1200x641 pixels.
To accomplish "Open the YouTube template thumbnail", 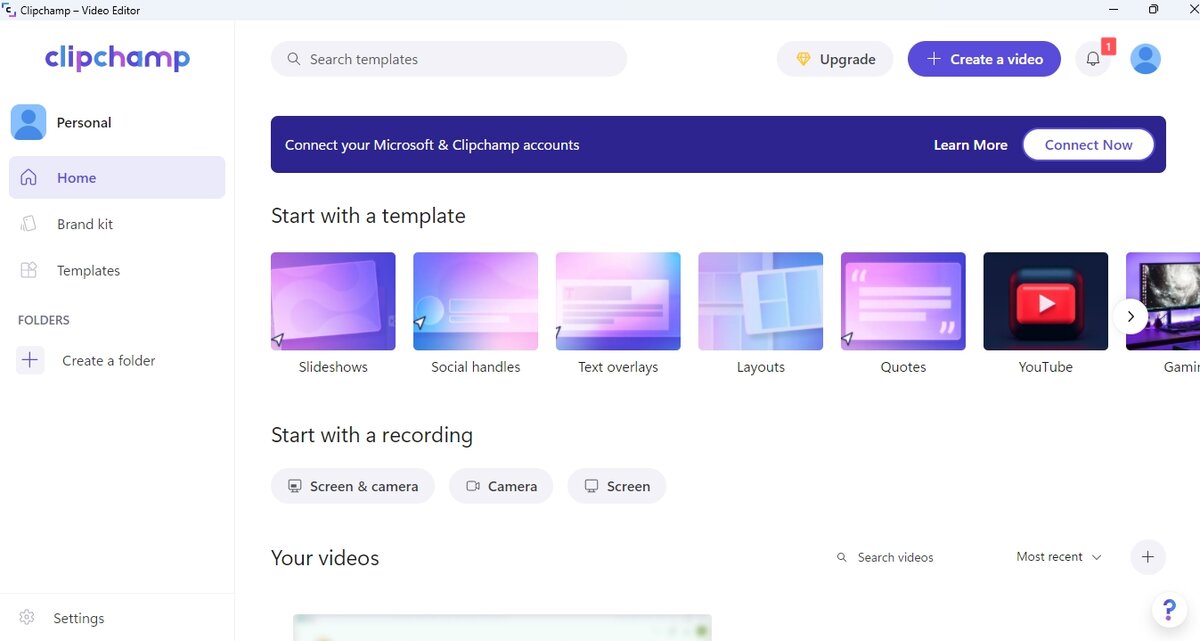I will pyautogui.click(x=1046, y=301).
